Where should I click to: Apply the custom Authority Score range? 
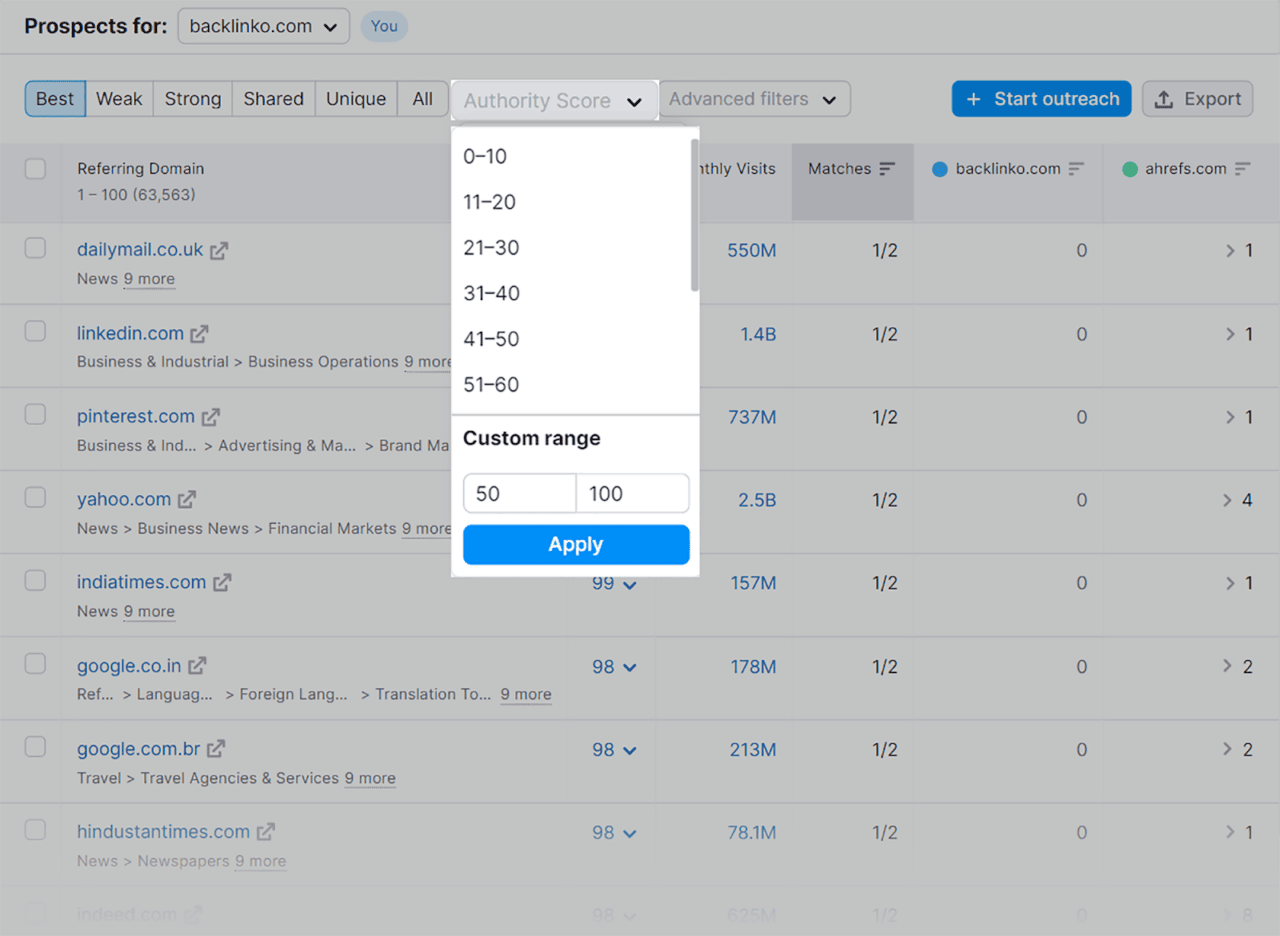[x=575, y=544]
